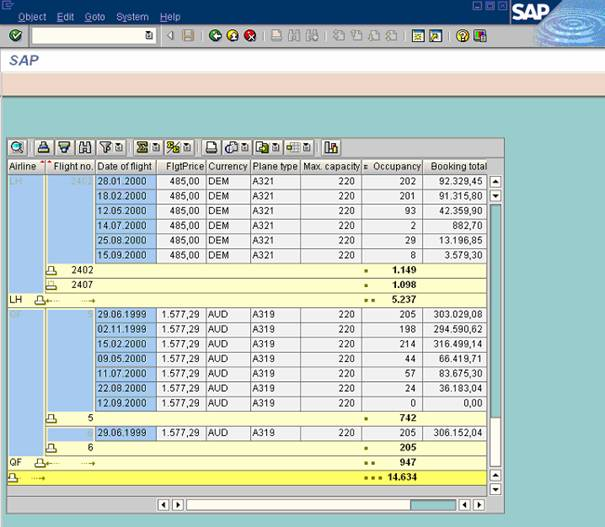The height and width of the screenshot is (527, 605).
Task: Open the command field history dropdown
Action: [x=149, y=36]
